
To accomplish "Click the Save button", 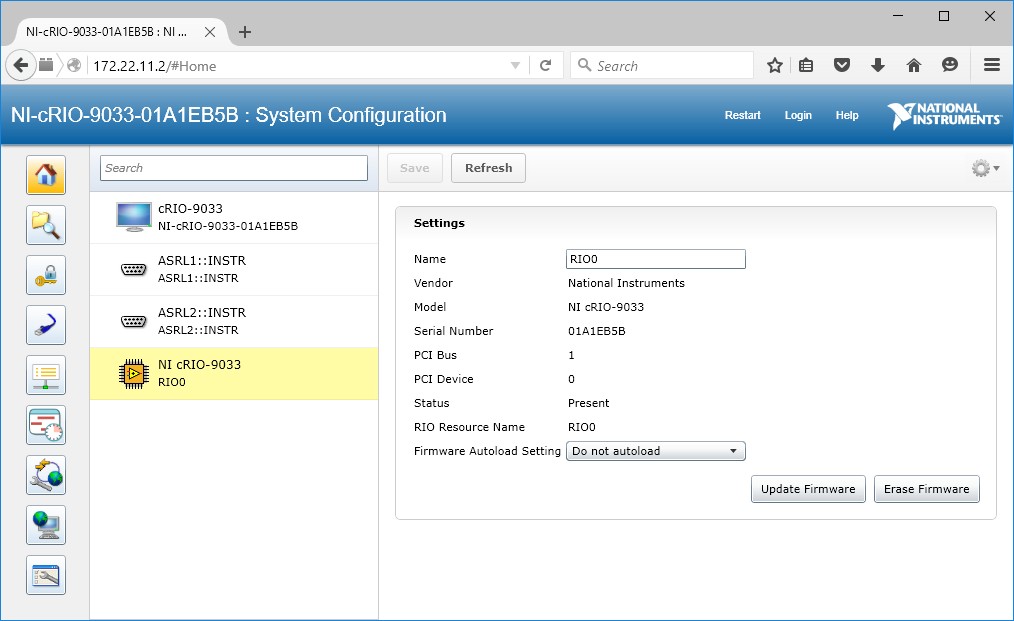I will click(415, 168).
